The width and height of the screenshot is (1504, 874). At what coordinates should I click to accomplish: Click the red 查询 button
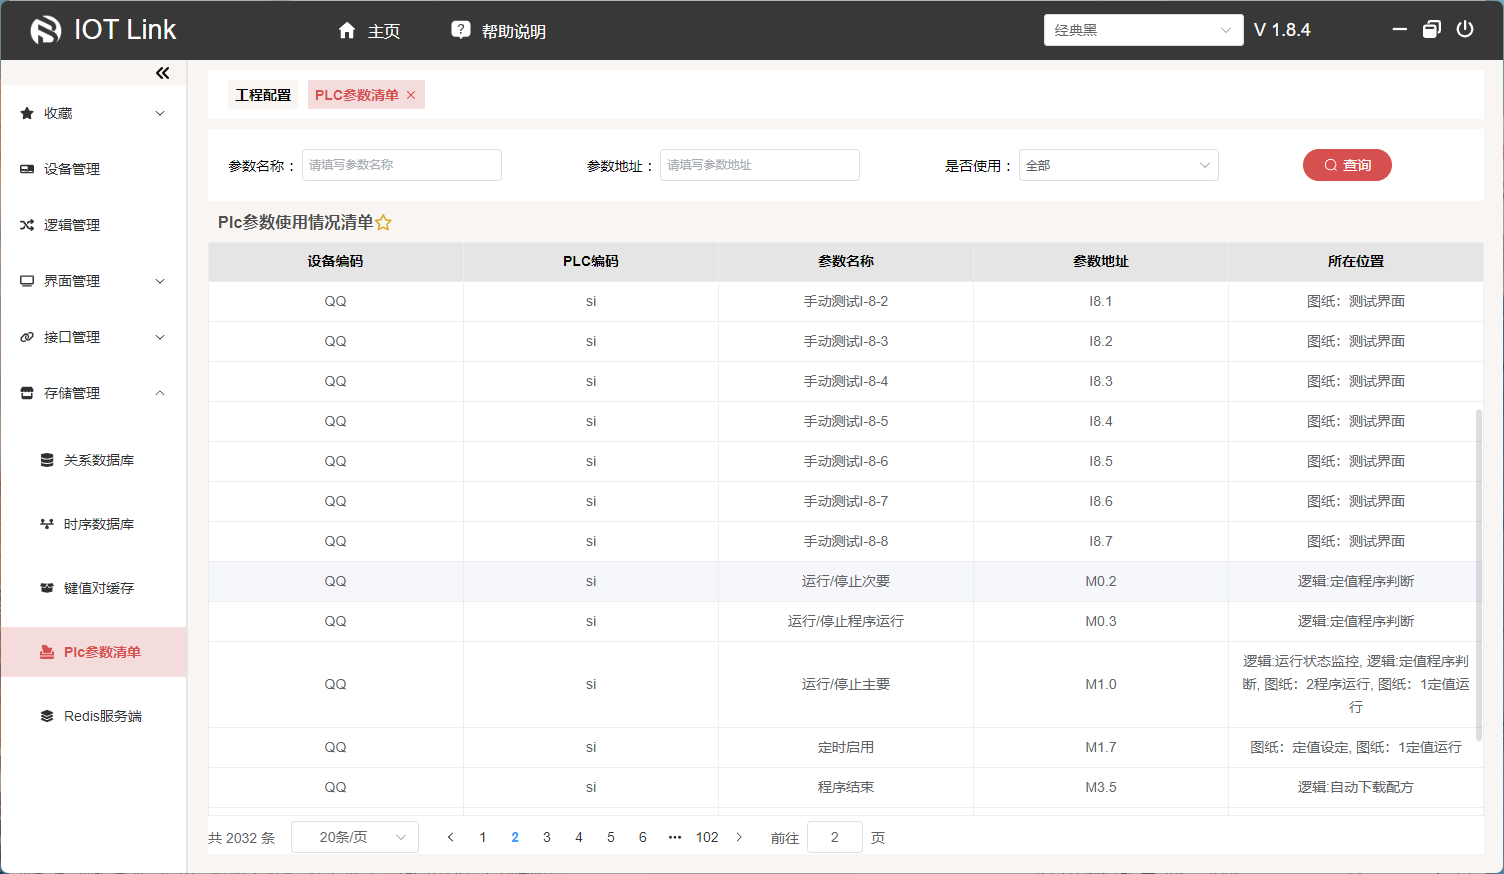(1347, 165)
